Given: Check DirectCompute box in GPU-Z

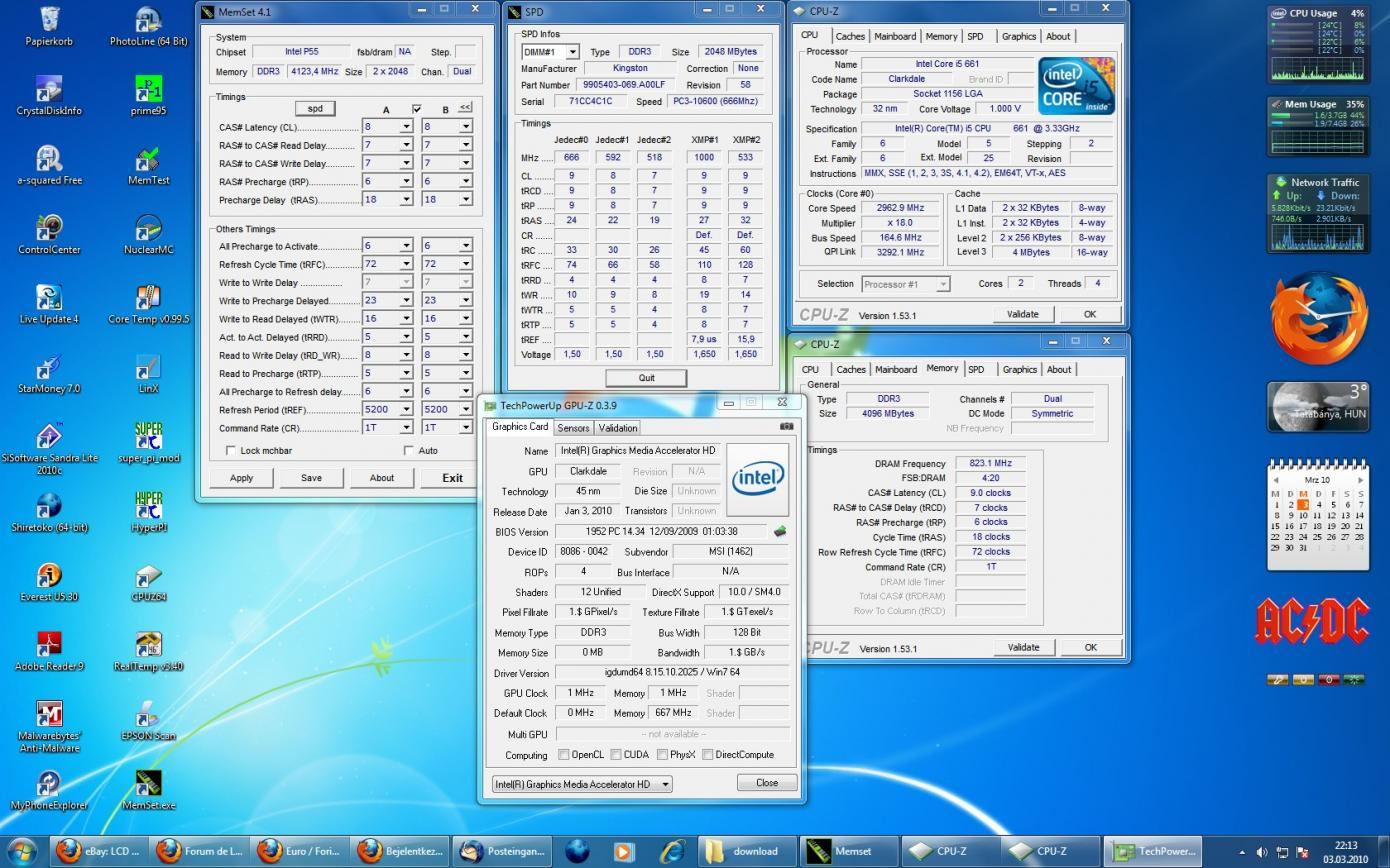Looking at the screenshot, I should click(x=708, y=755).
